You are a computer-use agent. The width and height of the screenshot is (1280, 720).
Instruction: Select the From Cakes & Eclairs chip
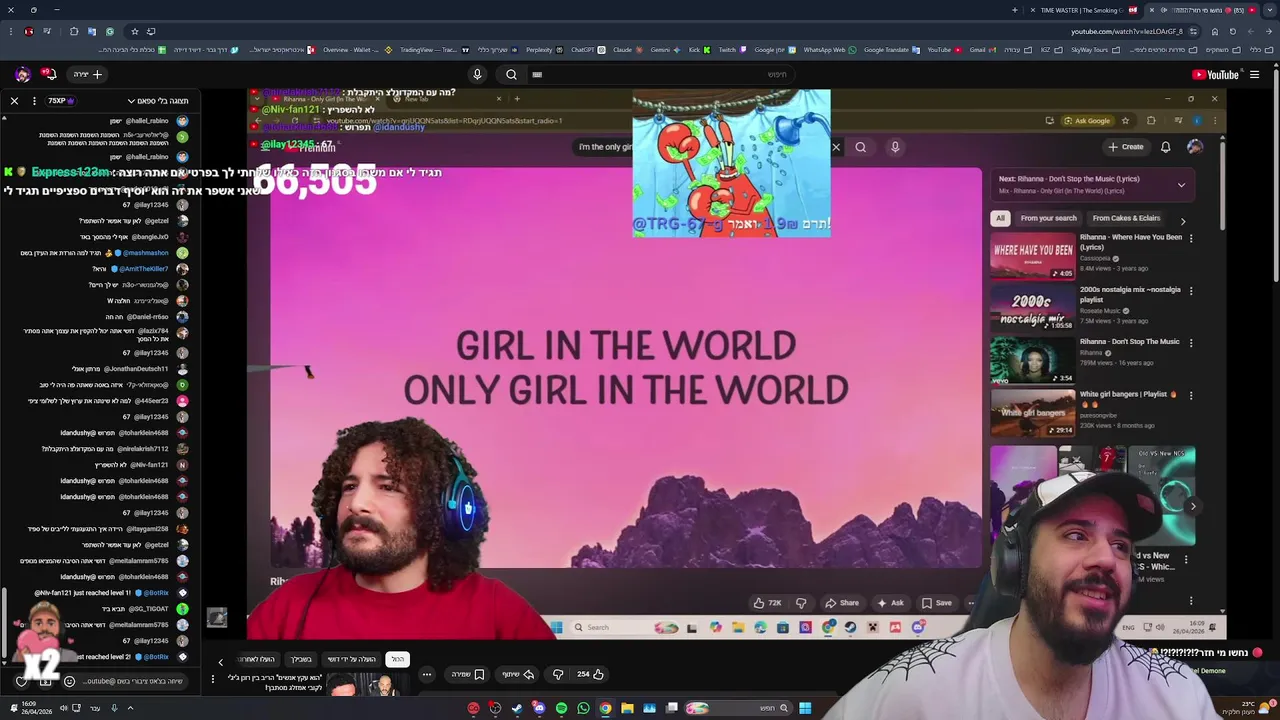coord(1126,218)
